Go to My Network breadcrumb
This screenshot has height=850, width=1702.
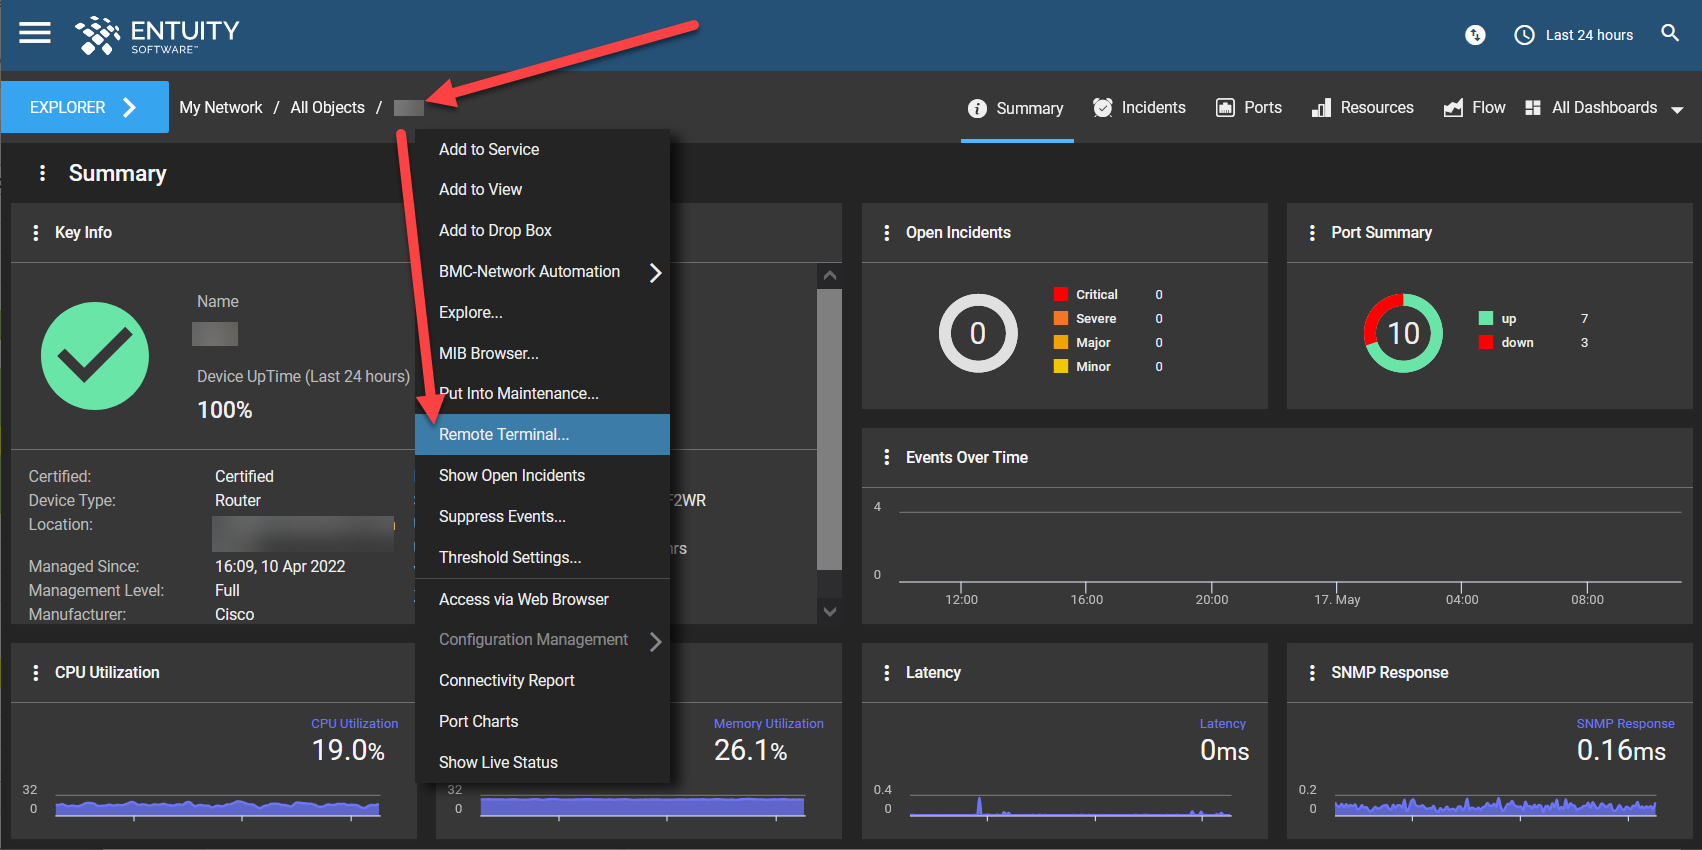[x=221, y=107]
